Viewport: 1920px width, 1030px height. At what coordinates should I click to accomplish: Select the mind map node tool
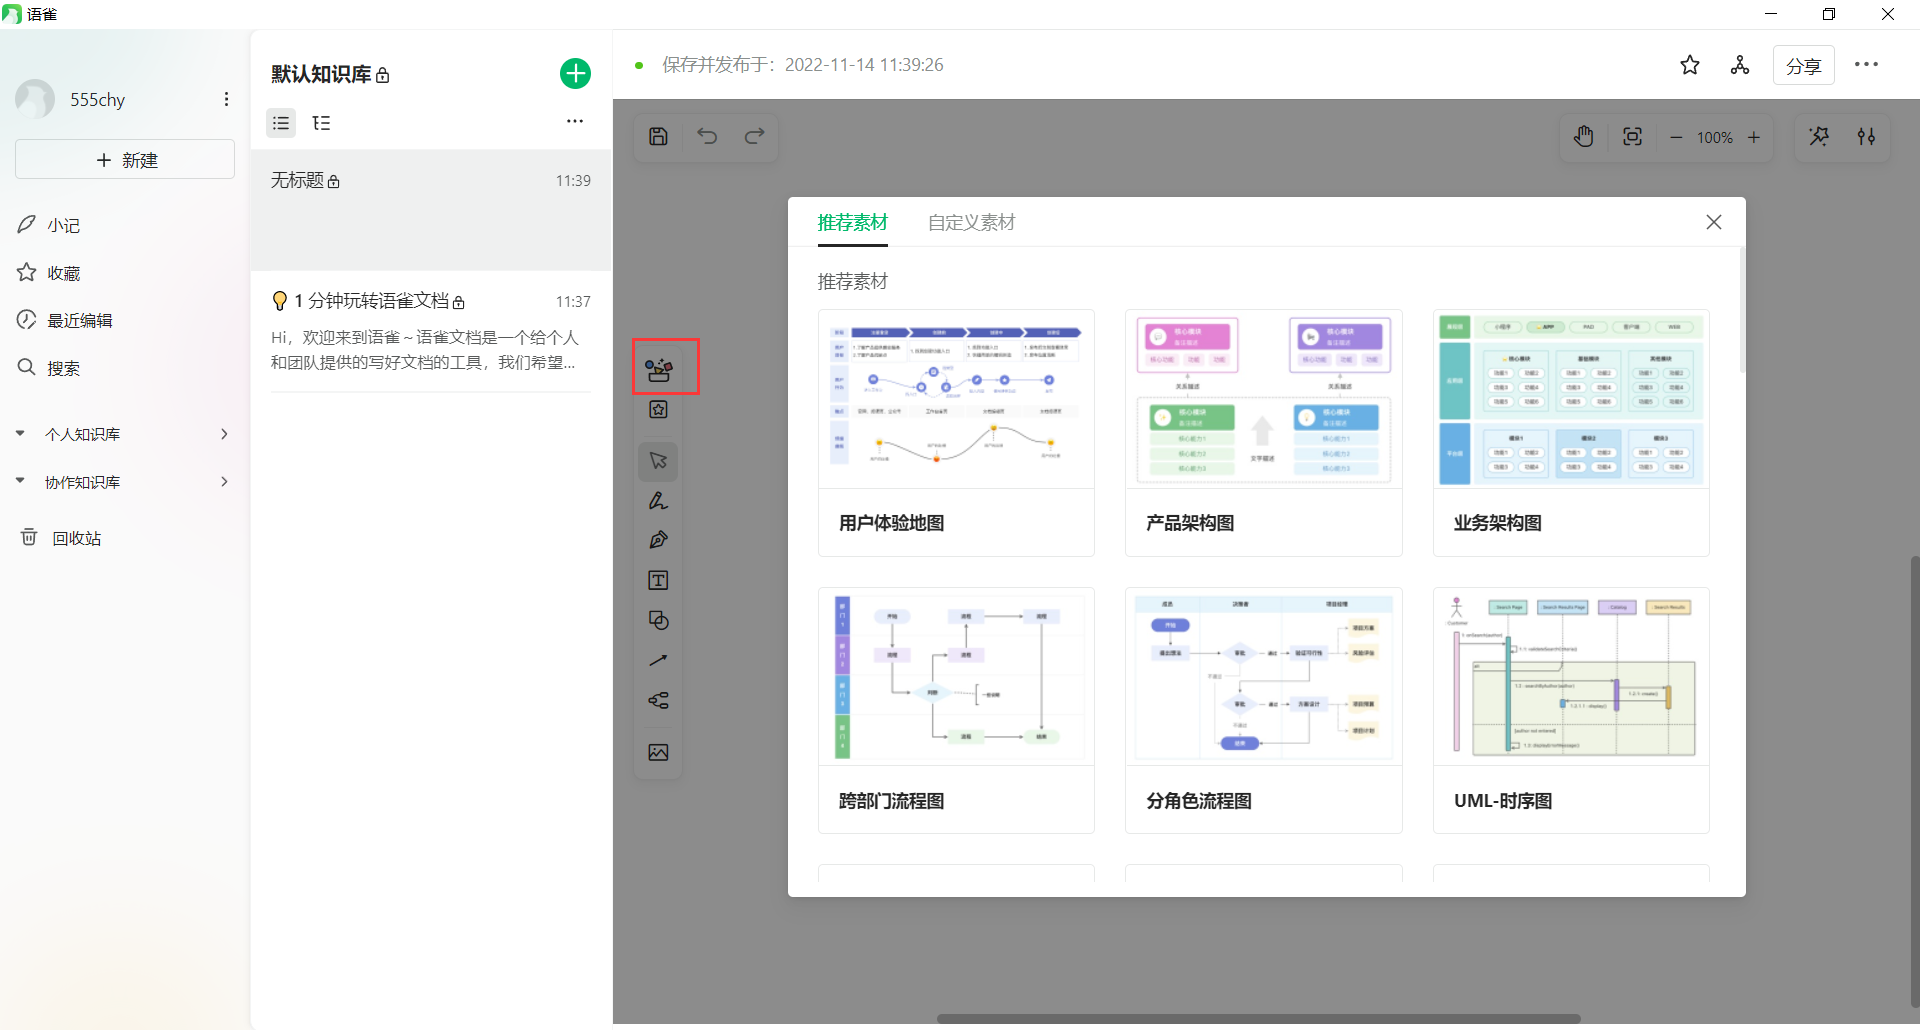658,700
